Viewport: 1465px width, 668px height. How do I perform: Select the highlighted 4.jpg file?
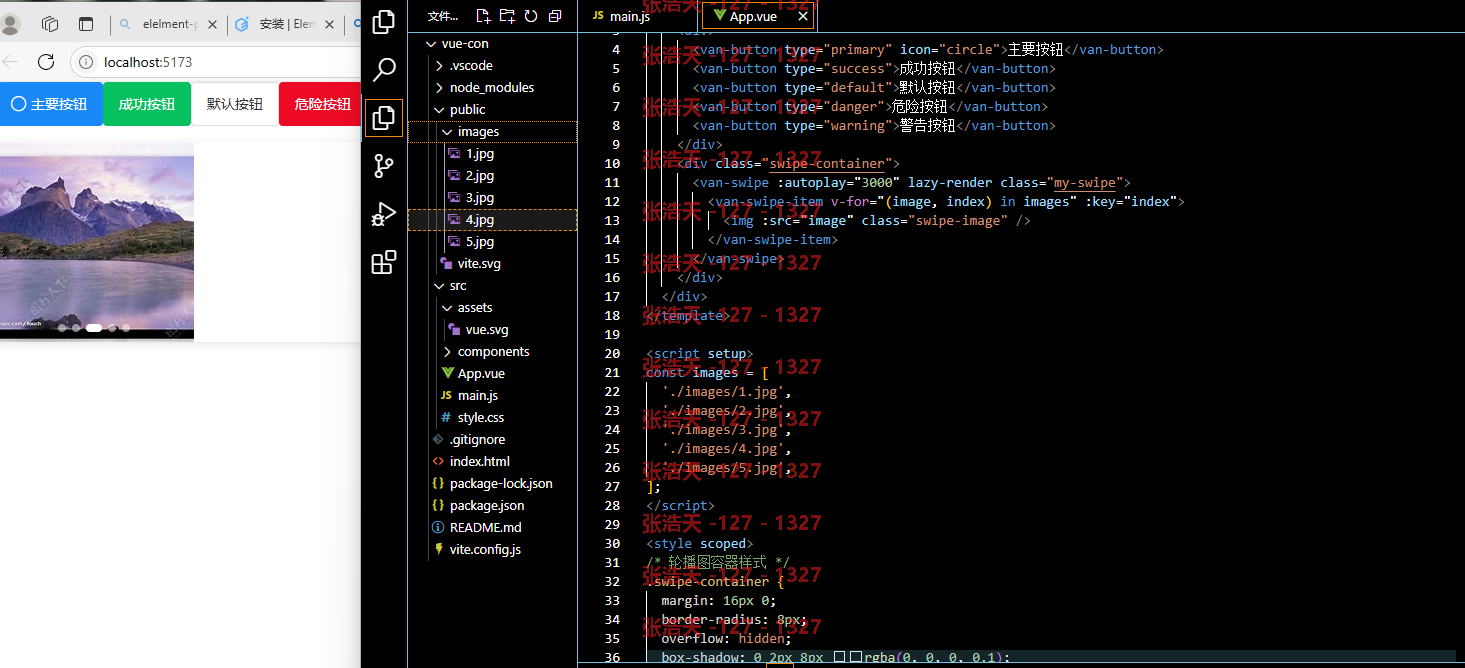(493, 220)
